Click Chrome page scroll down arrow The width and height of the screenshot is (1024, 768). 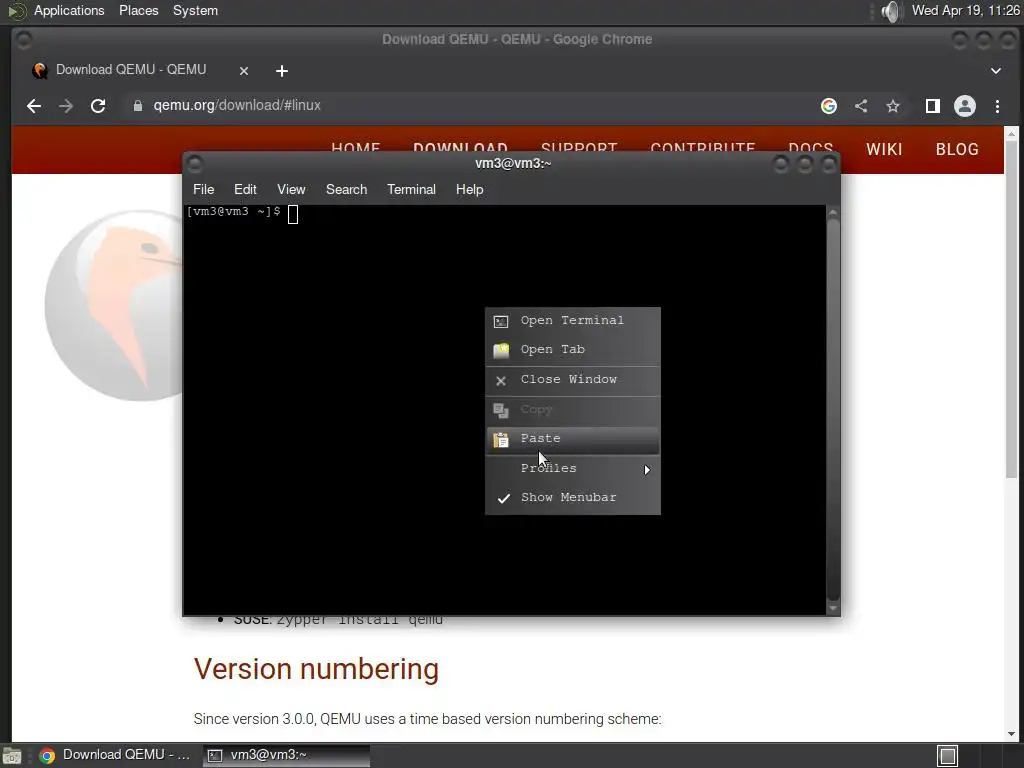coord(1011,733)
